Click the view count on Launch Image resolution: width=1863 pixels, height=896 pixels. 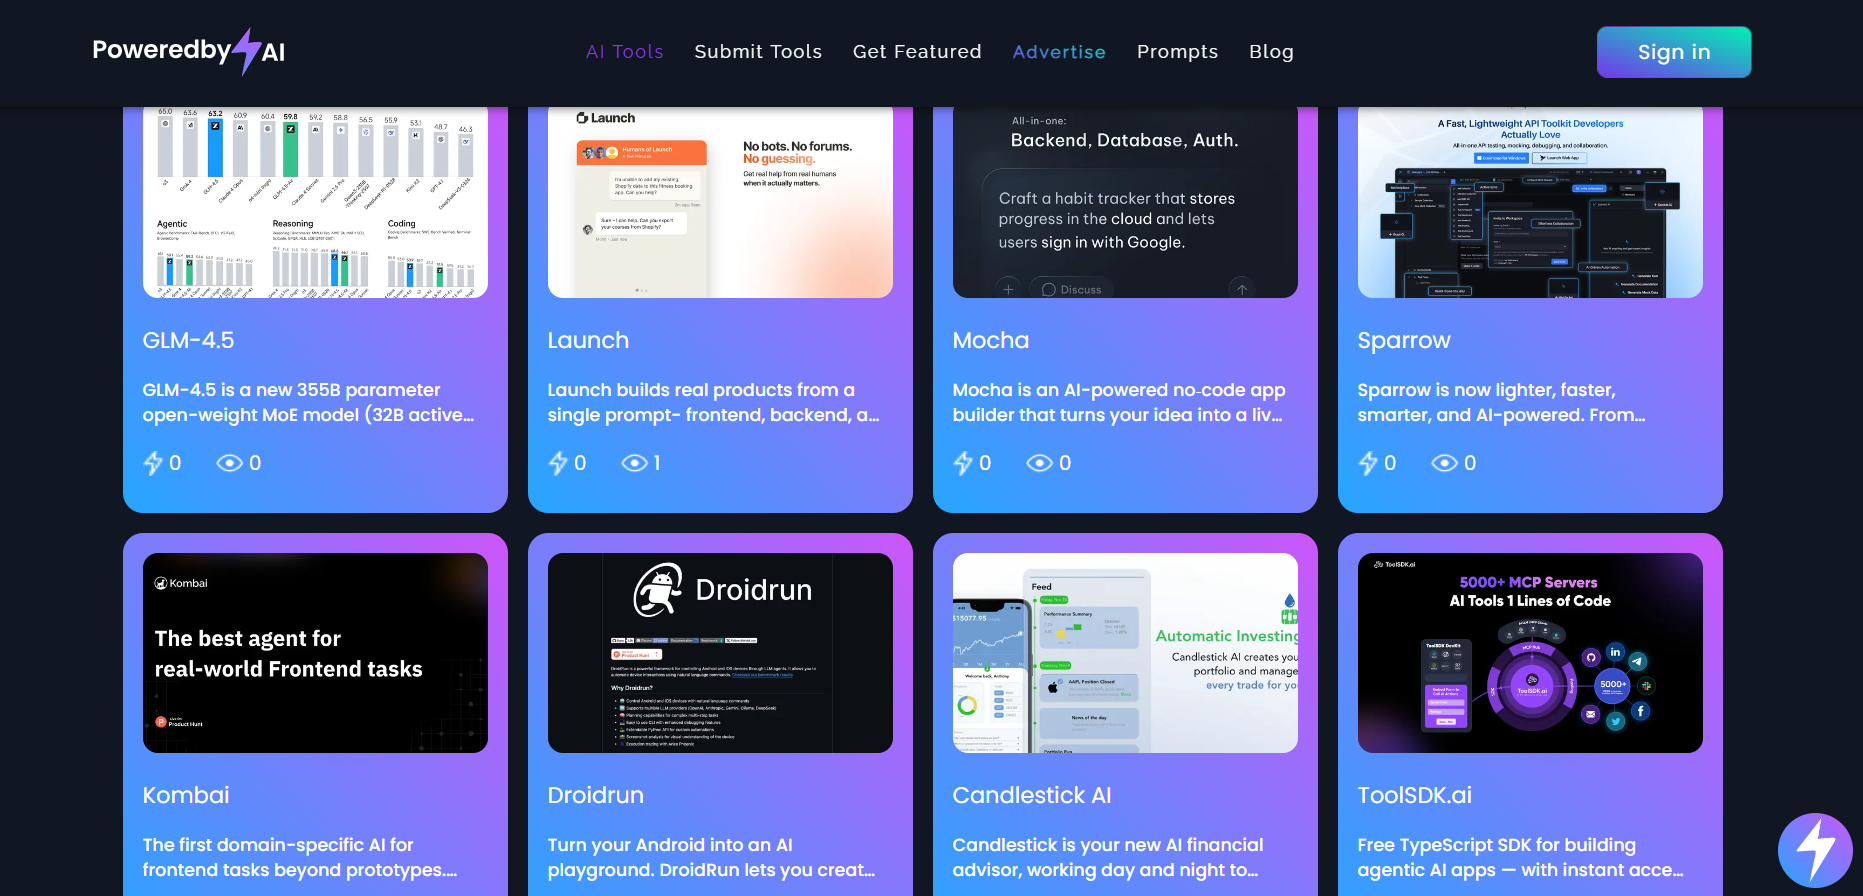pyautogui.click(x=657, y=463)
